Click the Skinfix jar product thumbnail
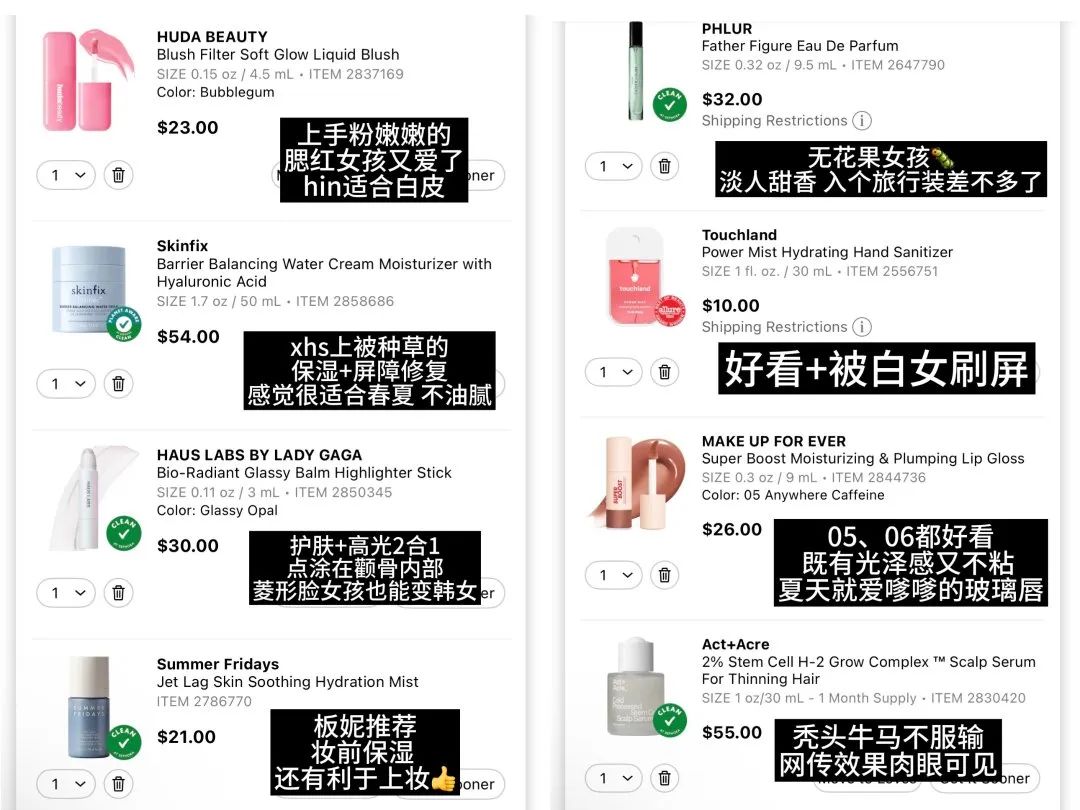 click(90, 291)
